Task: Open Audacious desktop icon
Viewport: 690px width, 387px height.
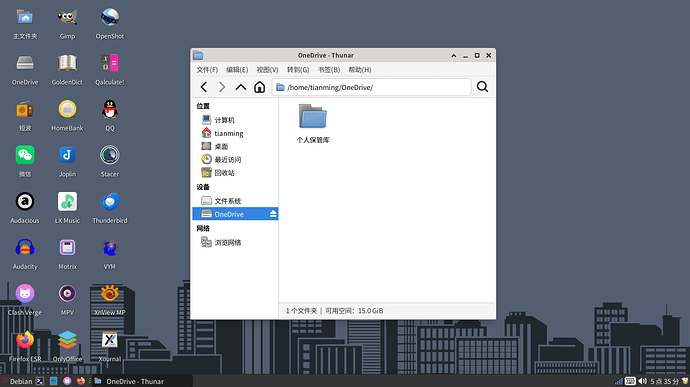Action: tap(25, 208)
